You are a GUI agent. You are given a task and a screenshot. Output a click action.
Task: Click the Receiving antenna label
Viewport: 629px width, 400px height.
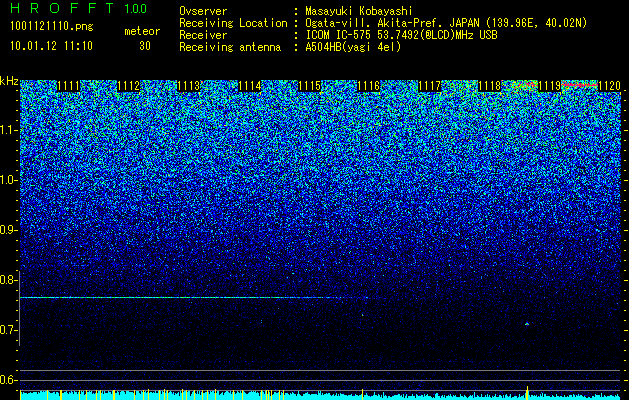pos(230,47)
